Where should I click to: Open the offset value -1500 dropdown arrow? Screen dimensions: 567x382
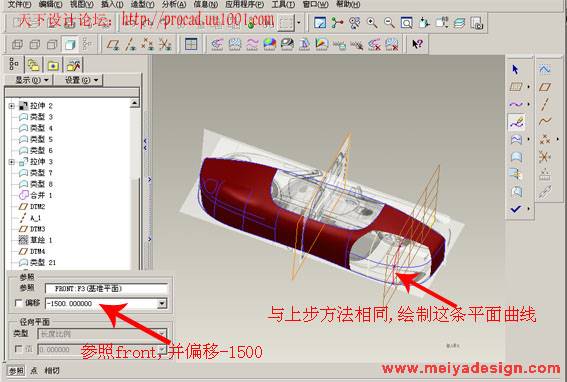(162, 304)
